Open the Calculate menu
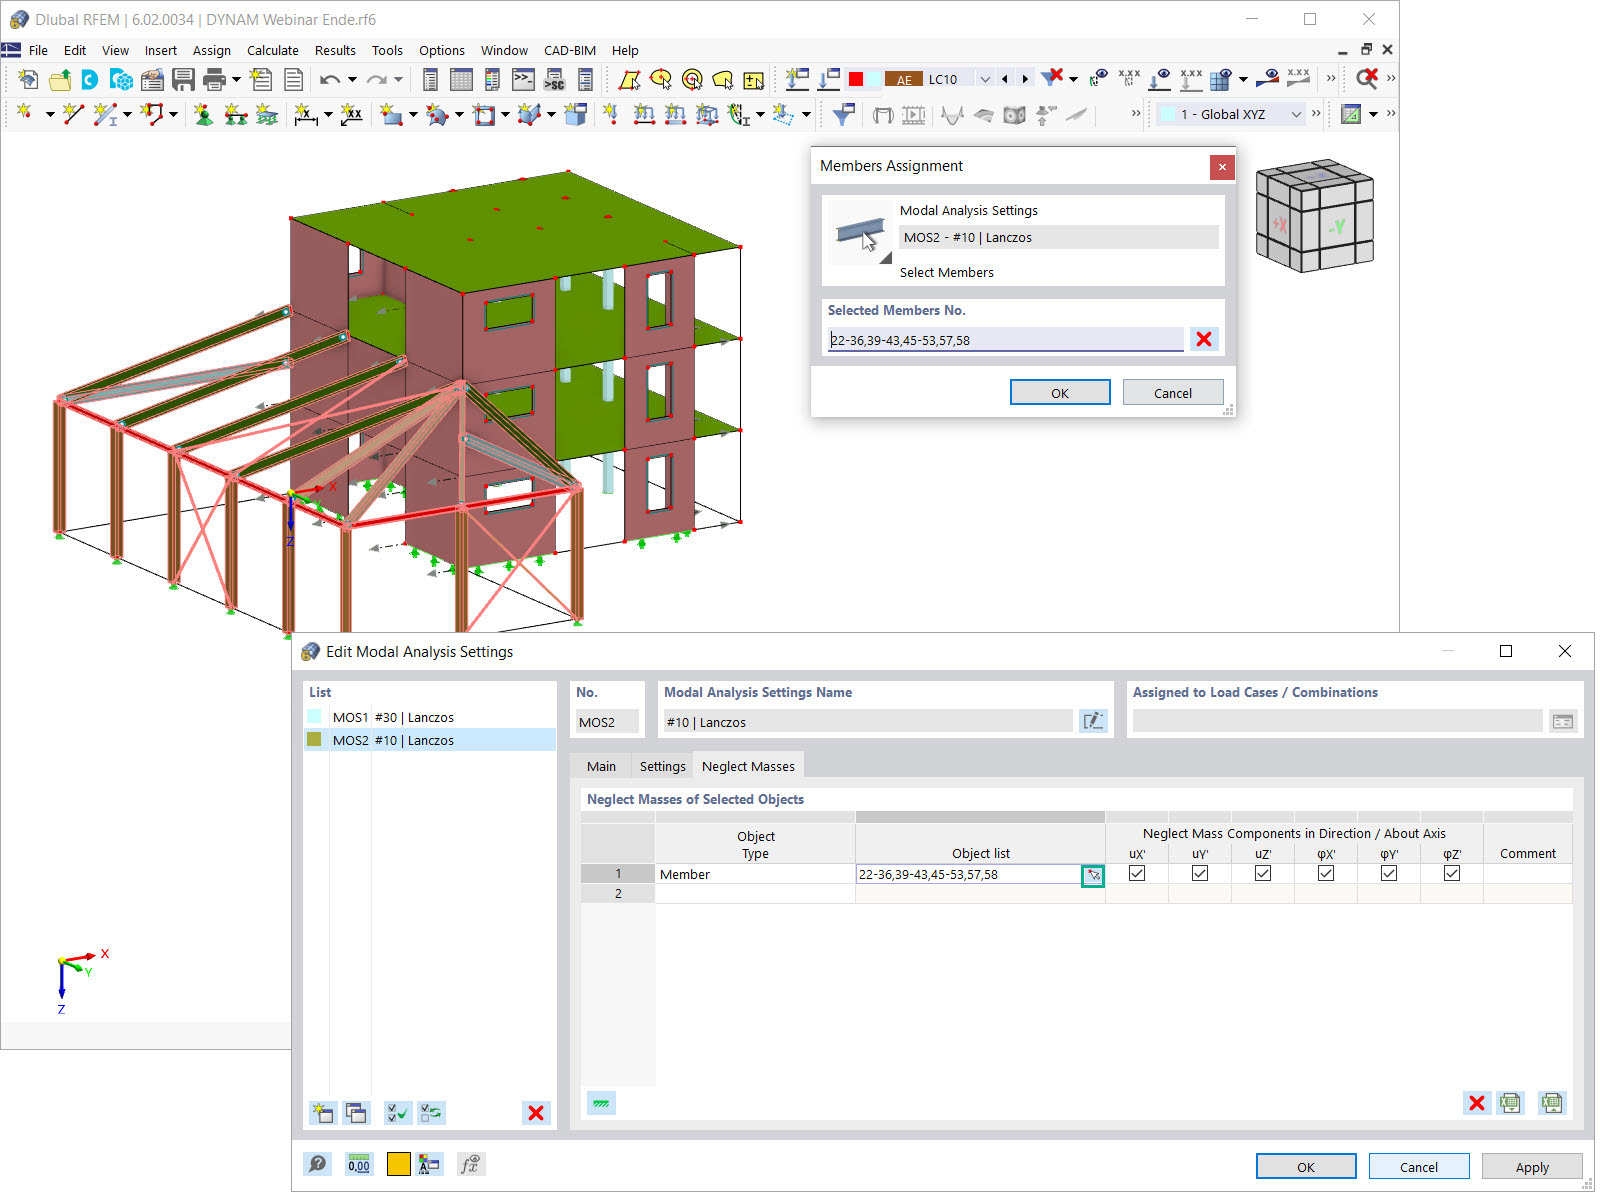The height and width of the screenshot is (1200, 1600). pos(273,50)
